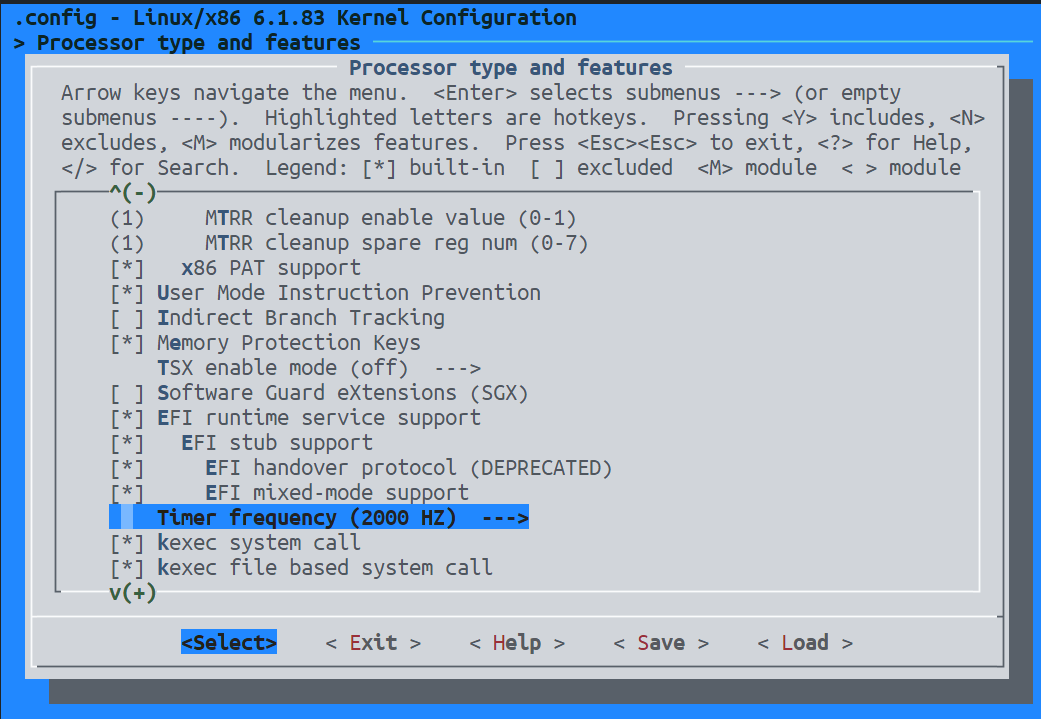Toggle EFI runtime service support
1041x719 pixels.
coord(127,418)
